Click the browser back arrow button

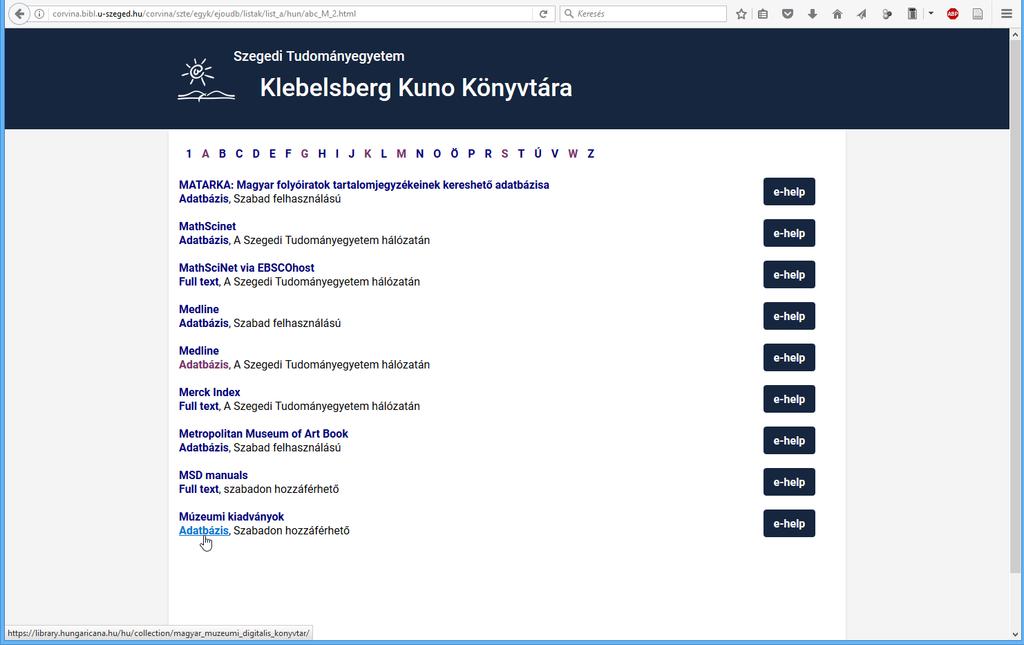(19, 14)
